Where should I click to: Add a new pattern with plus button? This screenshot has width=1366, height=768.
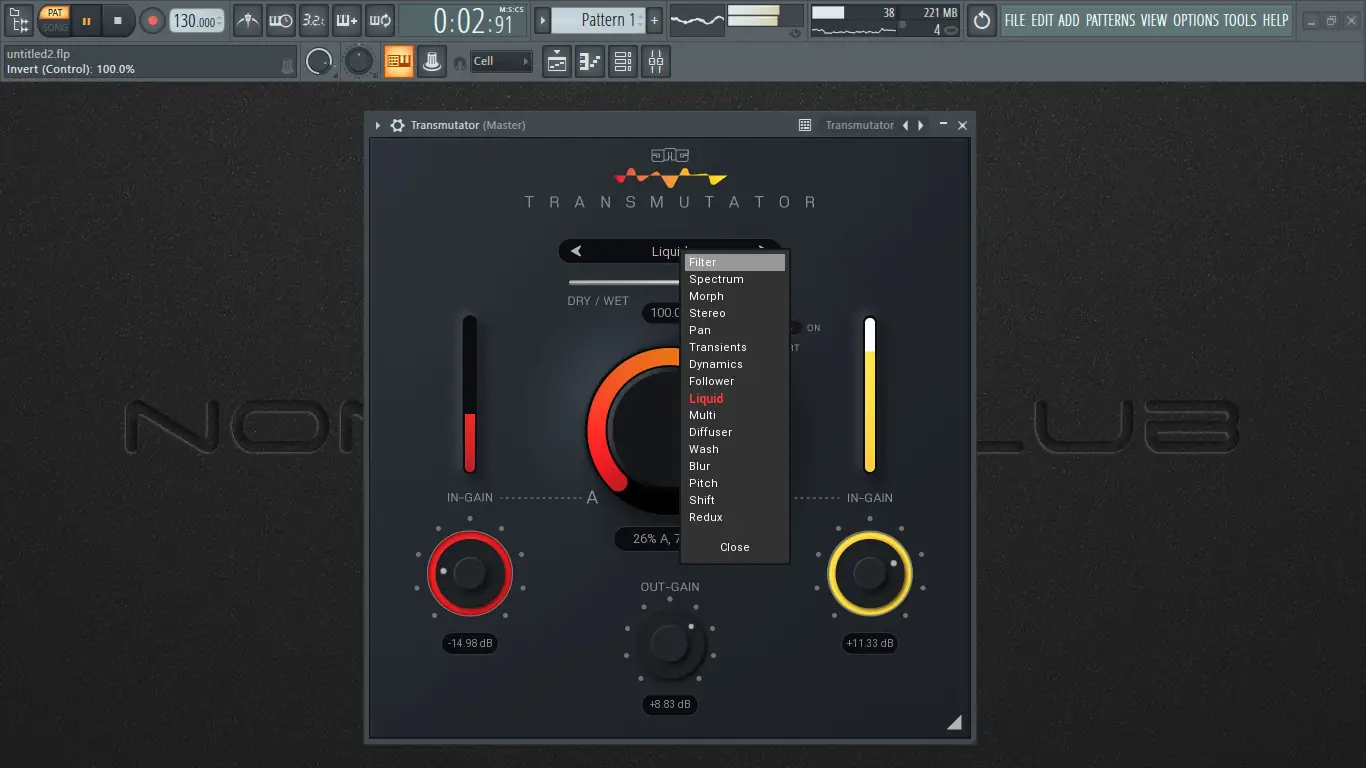click(654, 20)
